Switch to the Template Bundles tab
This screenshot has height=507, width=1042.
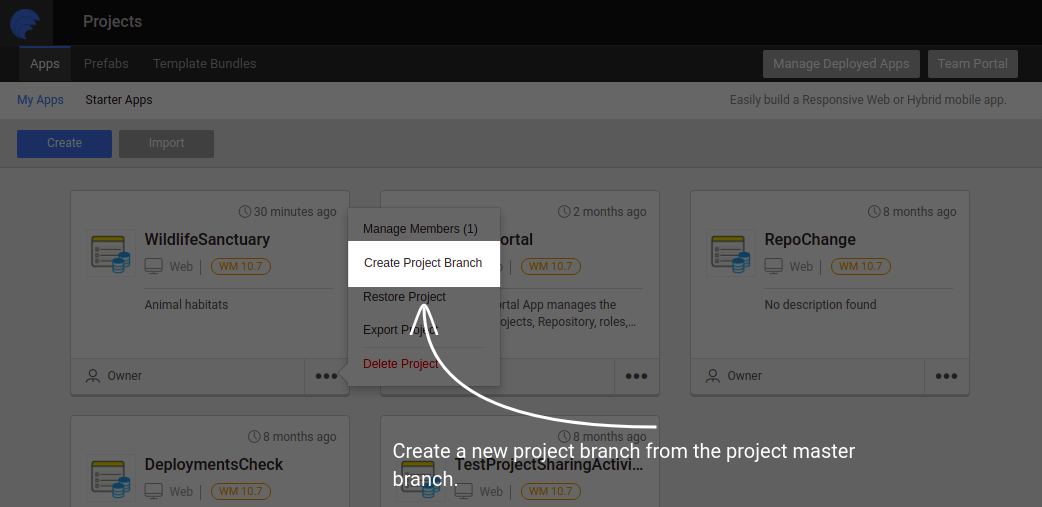[x=204, y=64]
